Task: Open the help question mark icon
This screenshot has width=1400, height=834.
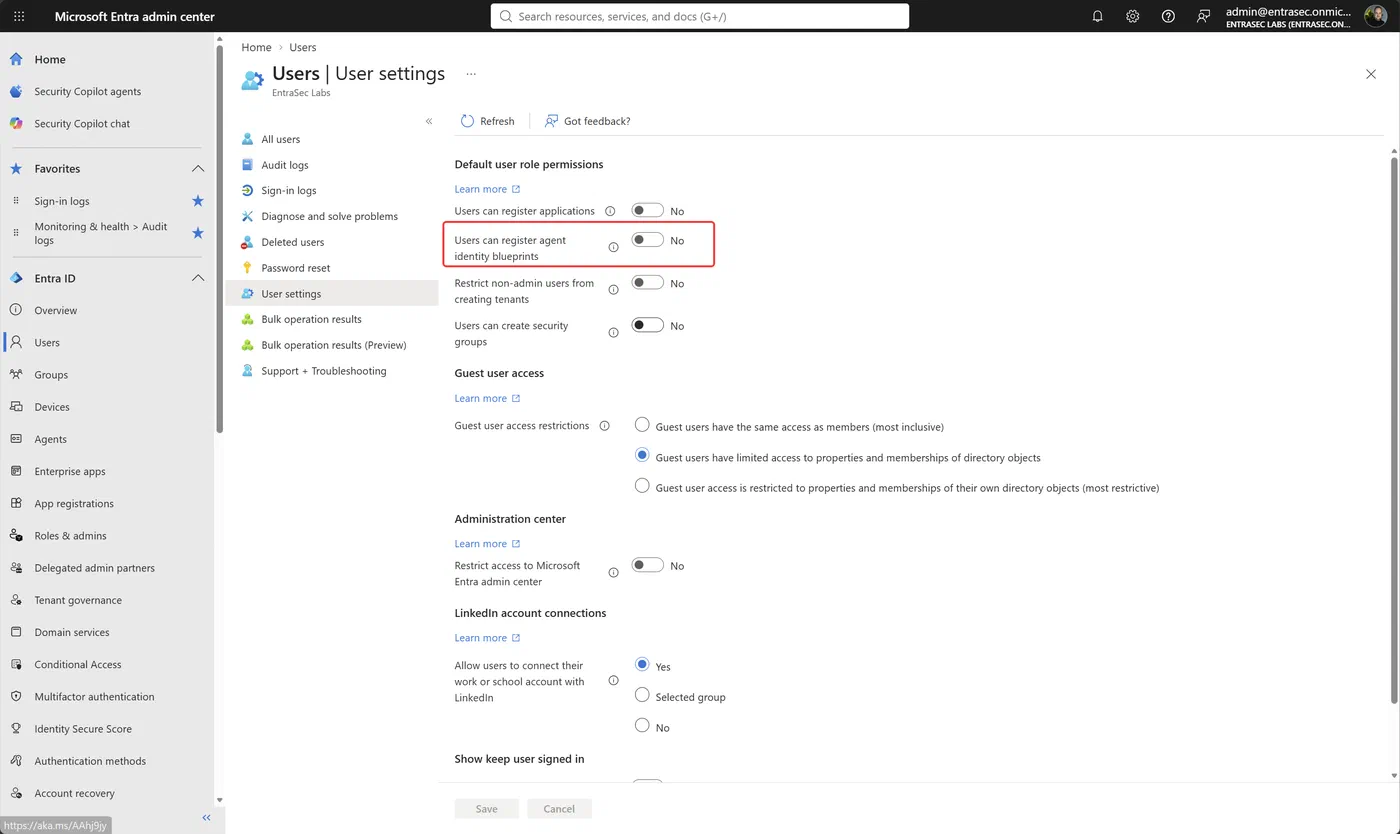Action: [x=1168, y=16]
